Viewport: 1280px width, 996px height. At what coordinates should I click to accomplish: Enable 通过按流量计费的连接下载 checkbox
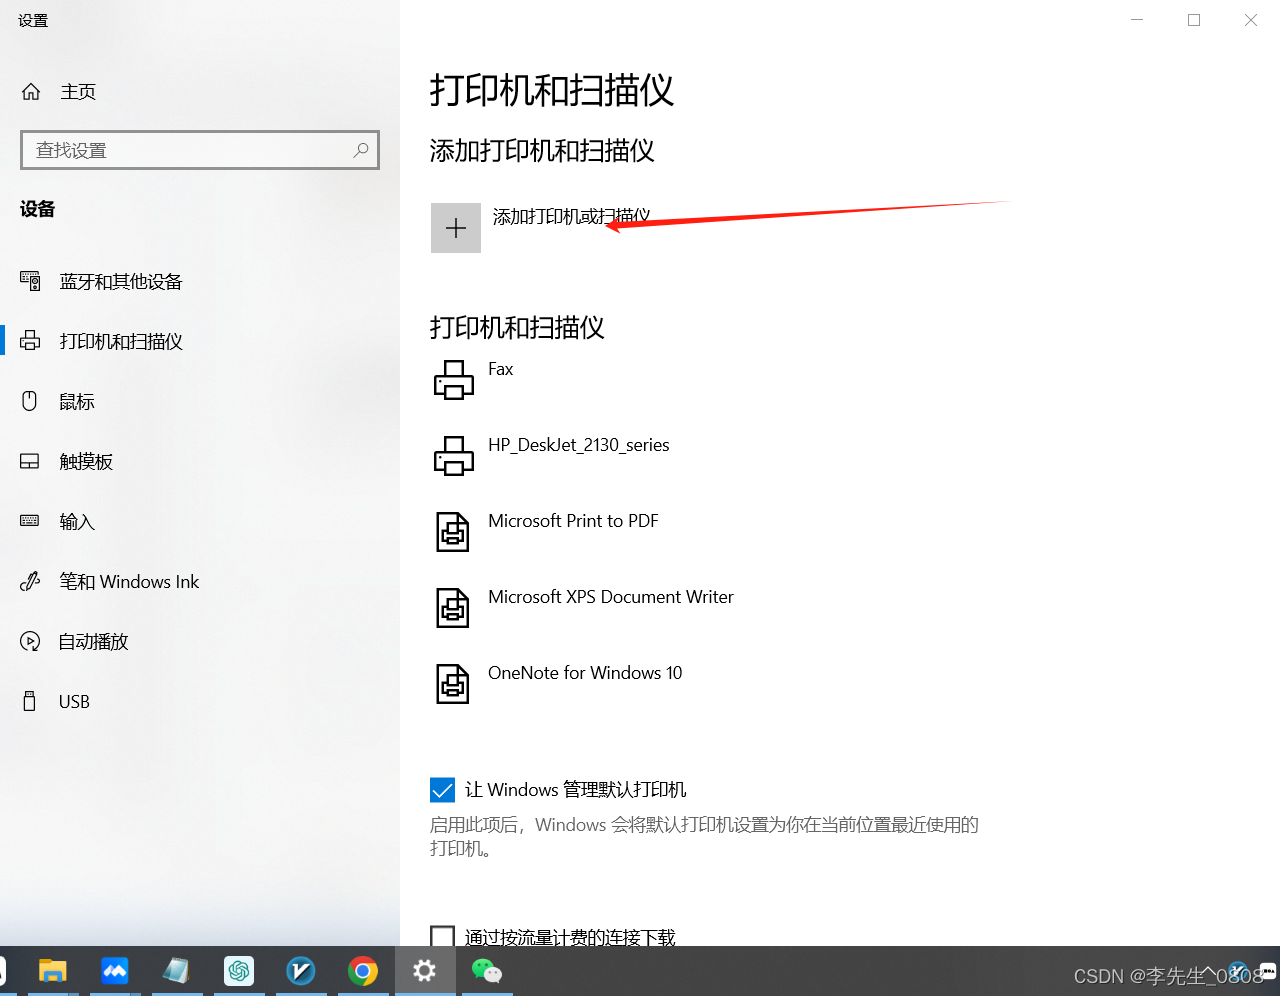(x=442, y=937)
